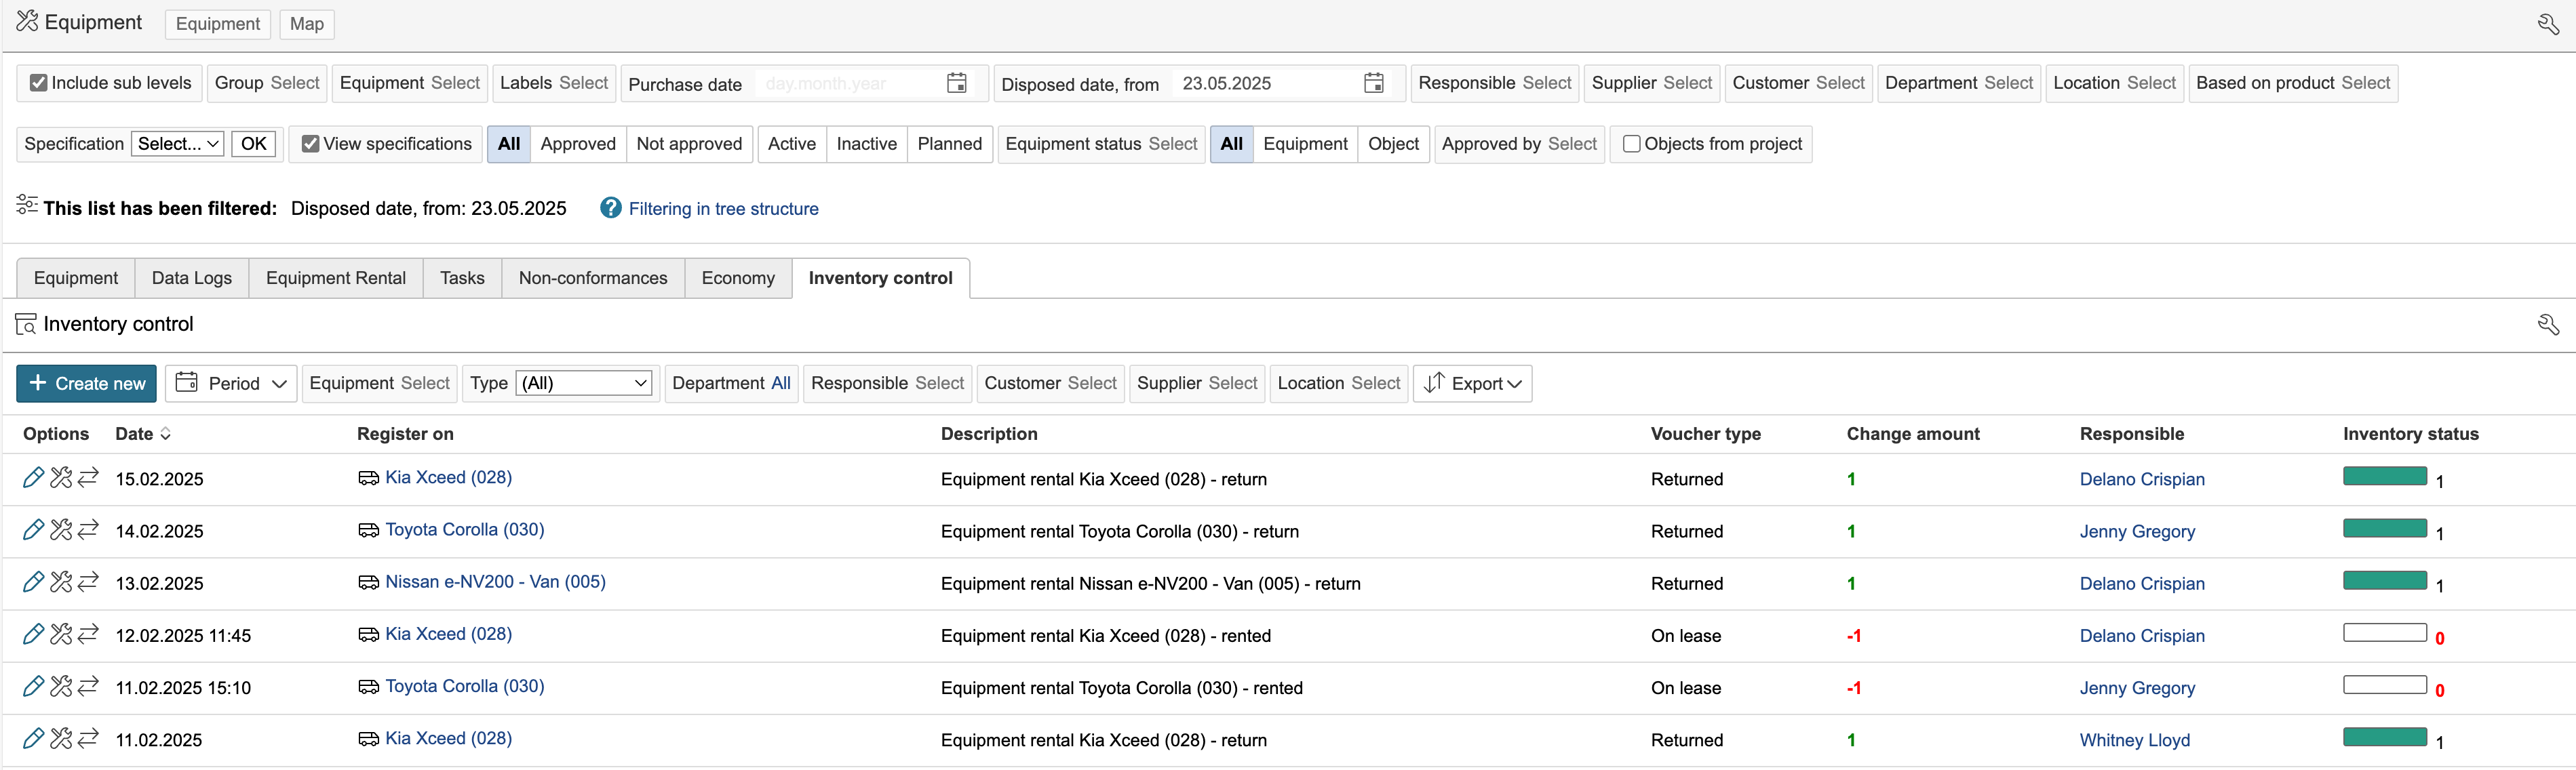Open the Specification Select dropdown
Screen dimensions: 2576x770
(178, 144)
